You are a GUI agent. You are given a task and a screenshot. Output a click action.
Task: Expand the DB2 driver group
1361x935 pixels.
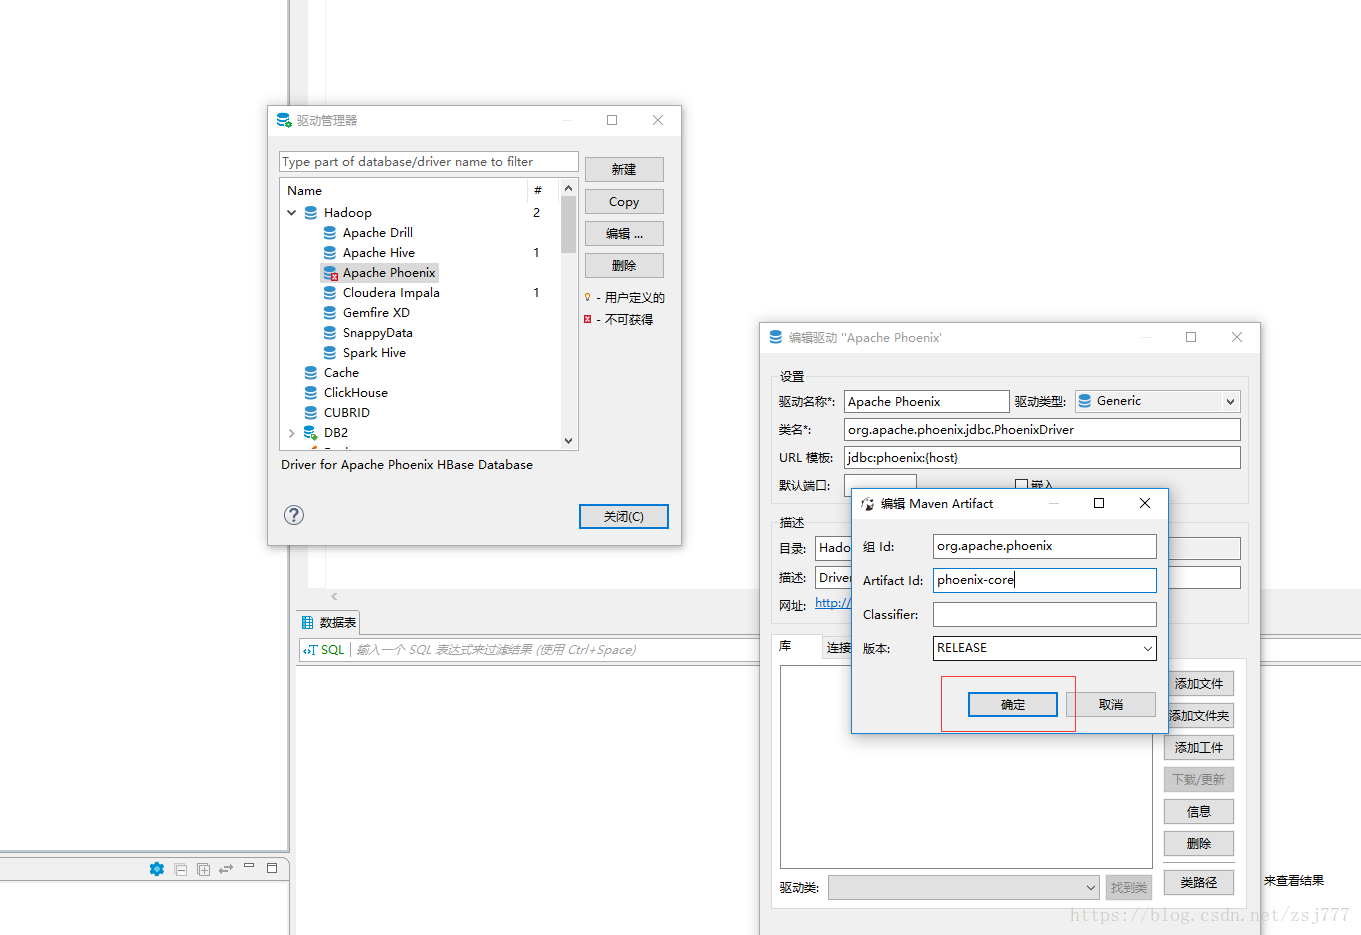point(291,433)
